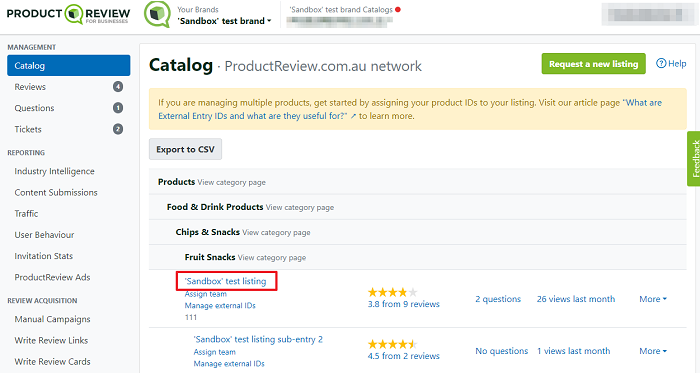
Task: View category page for Fruit Snacks
Action: point(271,257)
